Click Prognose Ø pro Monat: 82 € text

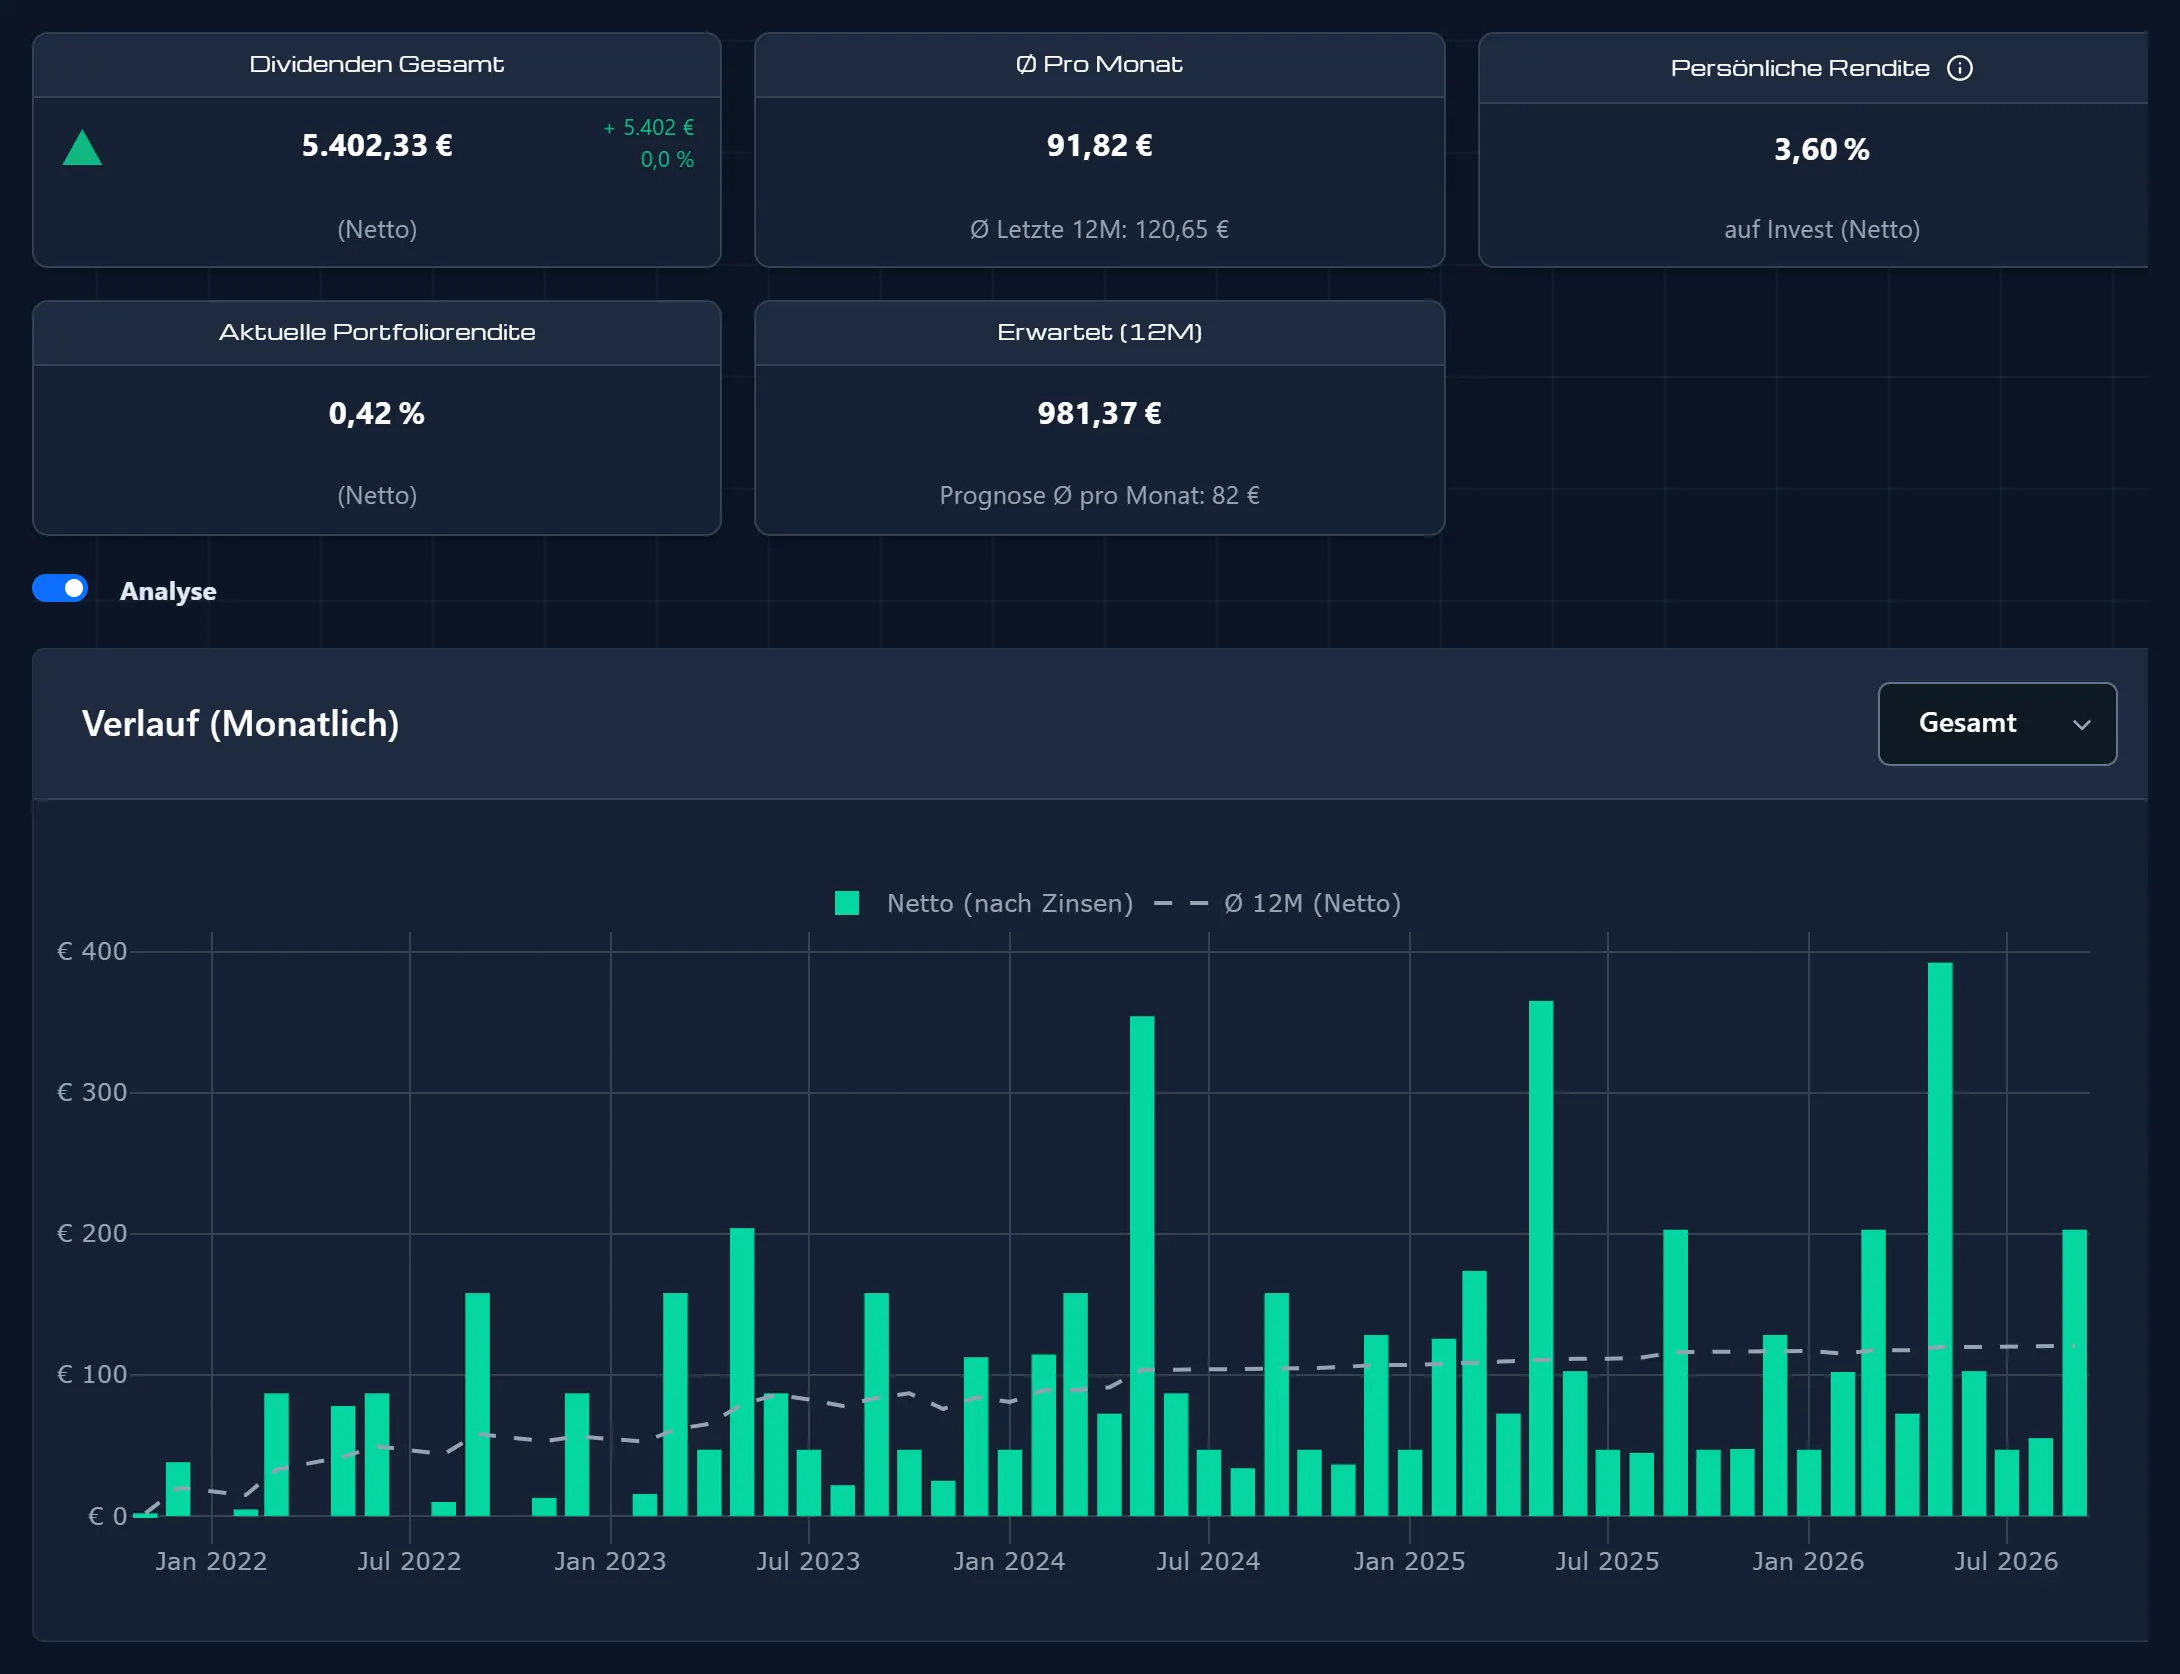tap(1099, 496)
